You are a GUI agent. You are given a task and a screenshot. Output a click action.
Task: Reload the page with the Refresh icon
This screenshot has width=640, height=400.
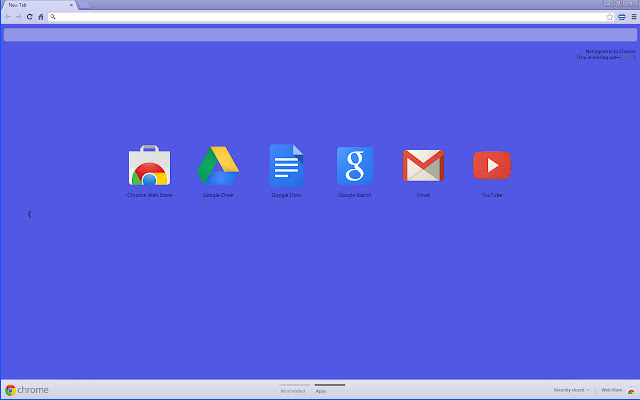coord(29,17)
